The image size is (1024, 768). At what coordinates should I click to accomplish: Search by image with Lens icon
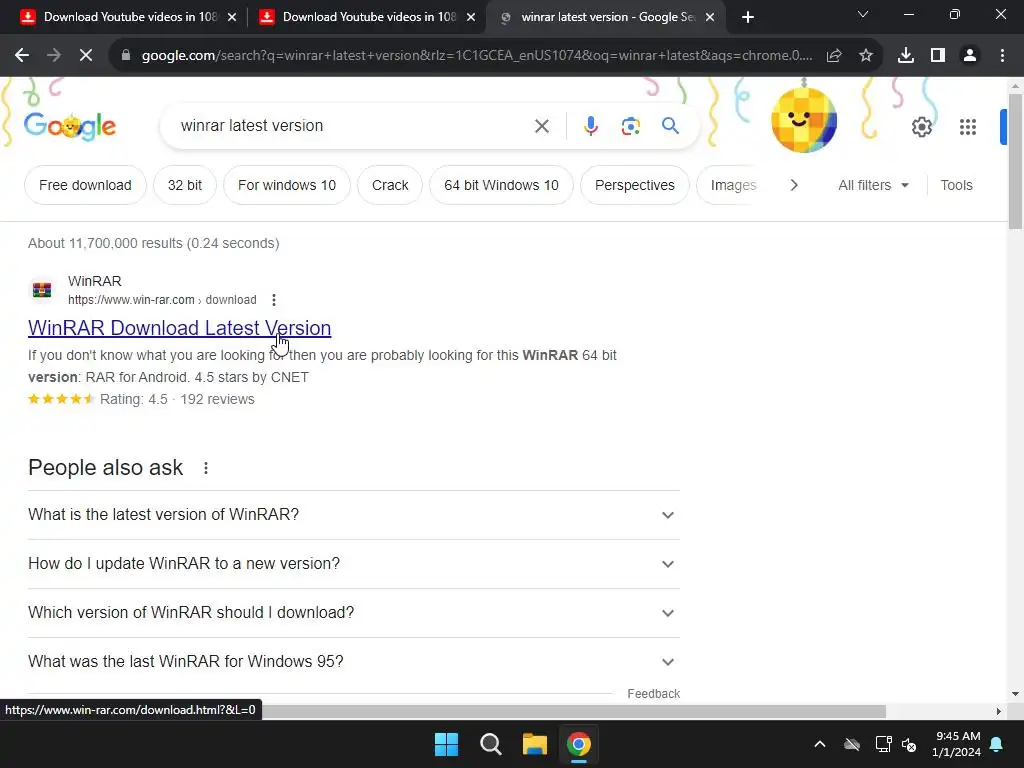[631, 126]
